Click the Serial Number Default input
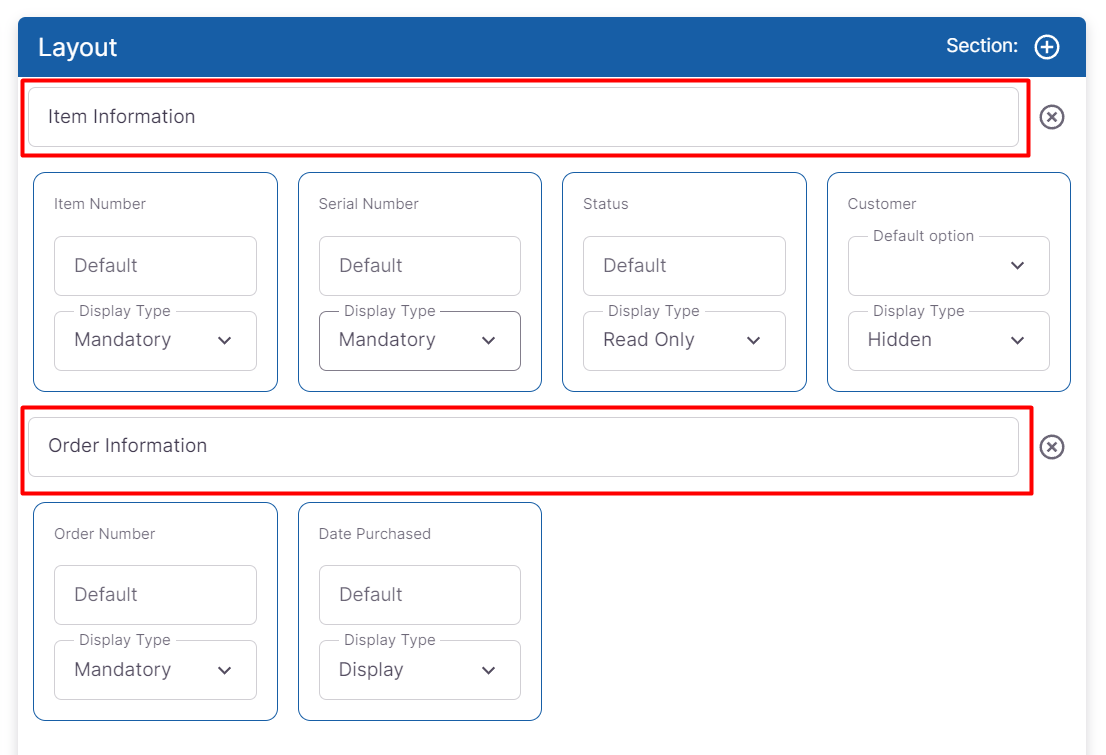The width and height of the screenshot is (1106, 755). click(x=419, y=266)
